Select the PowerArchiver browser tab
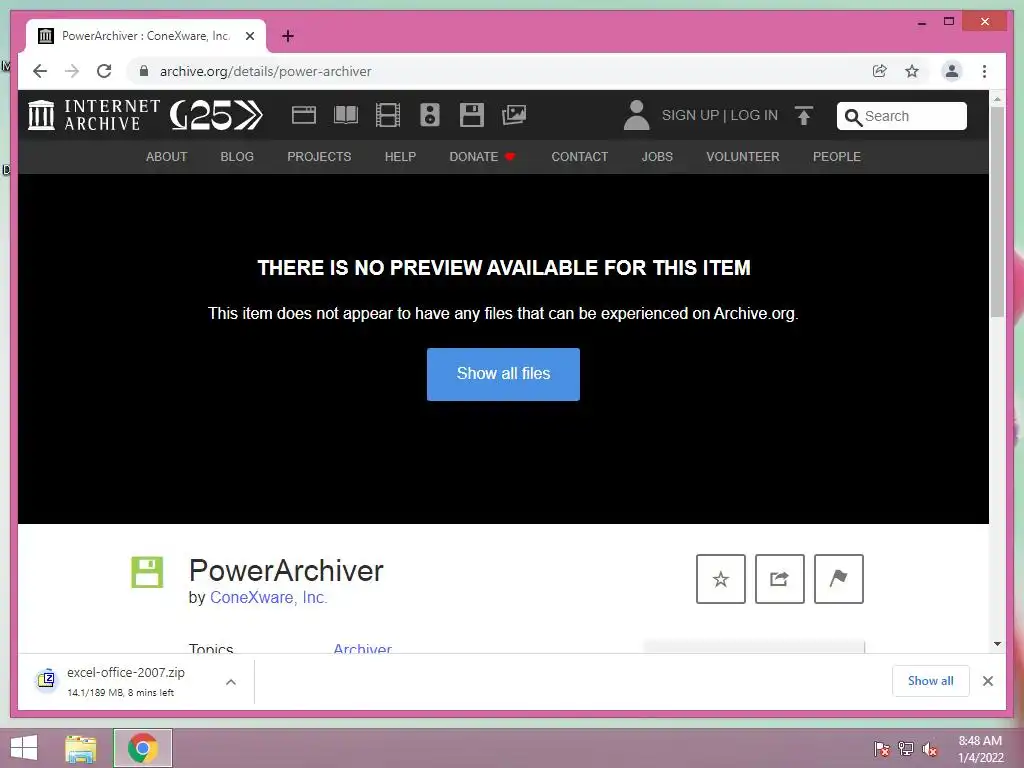Screen dimensions: 1024x768 click(146, 36)
